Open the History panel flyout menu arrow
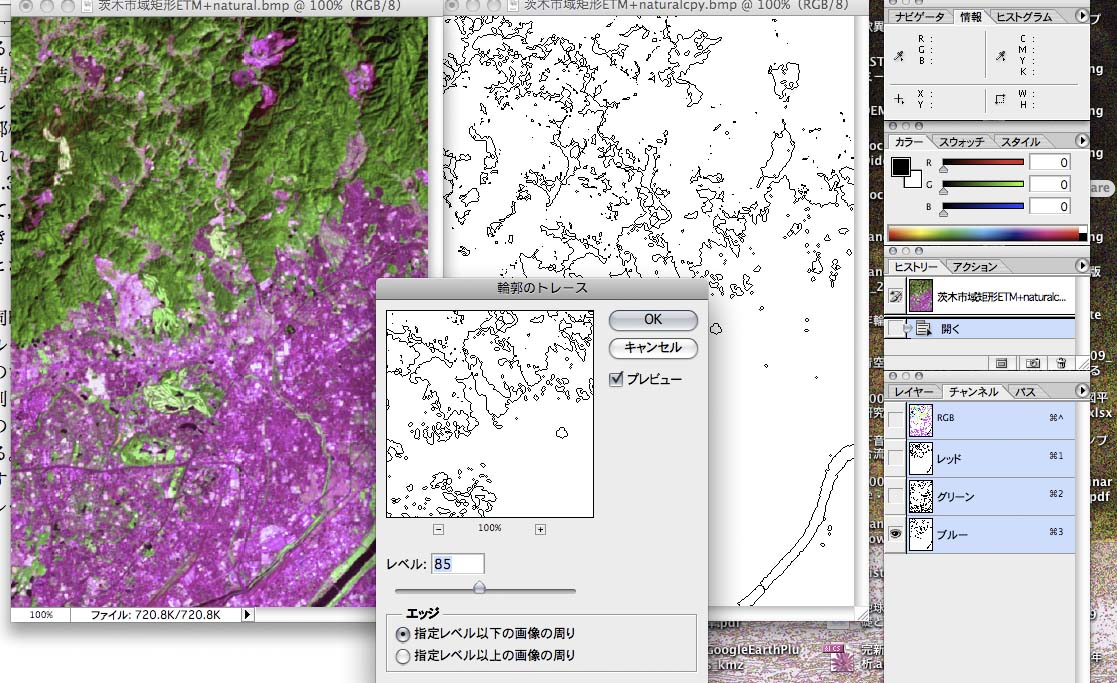Viewport: 1117px width, 683px height. (1081, 266)
